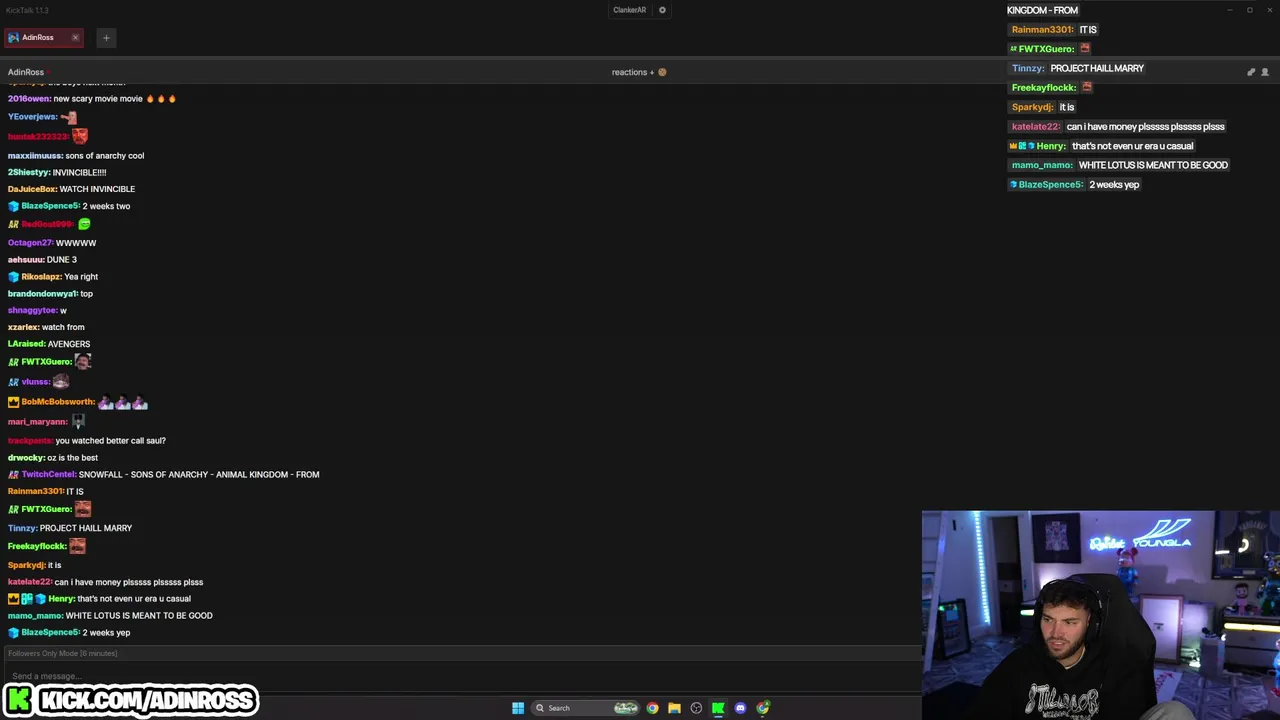1280x720 pixels.
Task: Click the pin icon in chat header
Action: (1251, 72)
